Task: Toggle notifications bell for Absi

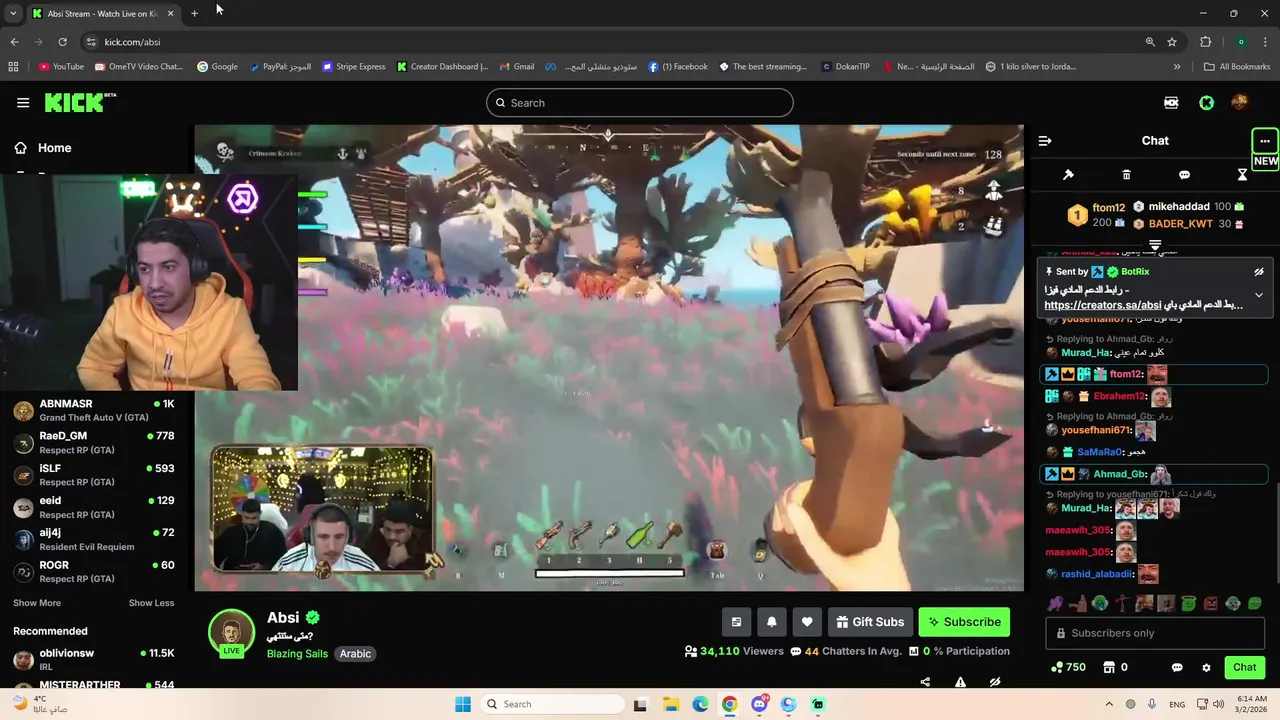Action: click(x=772, y=622)
